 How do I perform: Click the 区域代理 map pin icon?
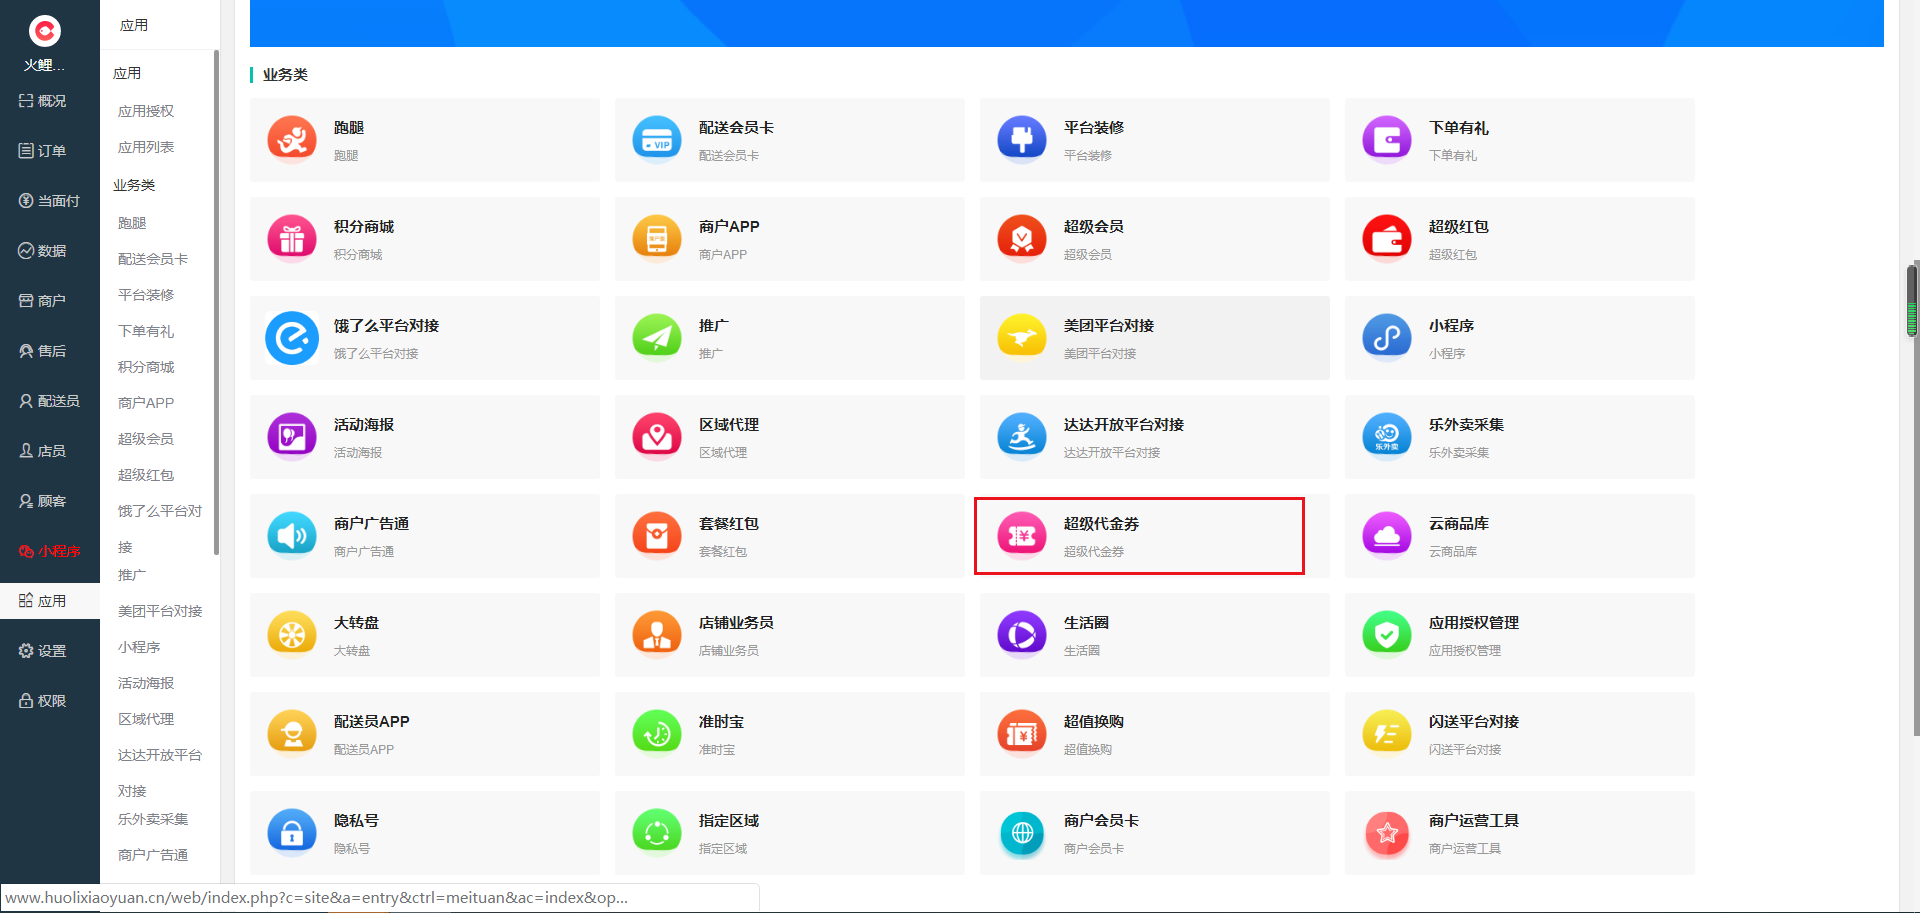[657, 436]
